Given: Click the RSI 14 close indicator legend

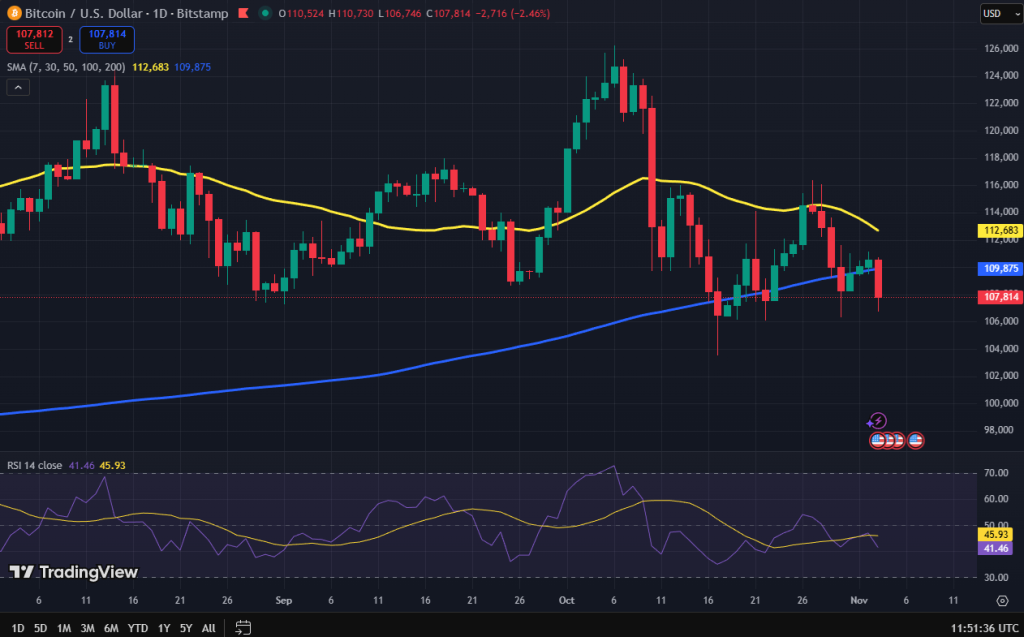Looking at the screenshot, I should (35, 465).
